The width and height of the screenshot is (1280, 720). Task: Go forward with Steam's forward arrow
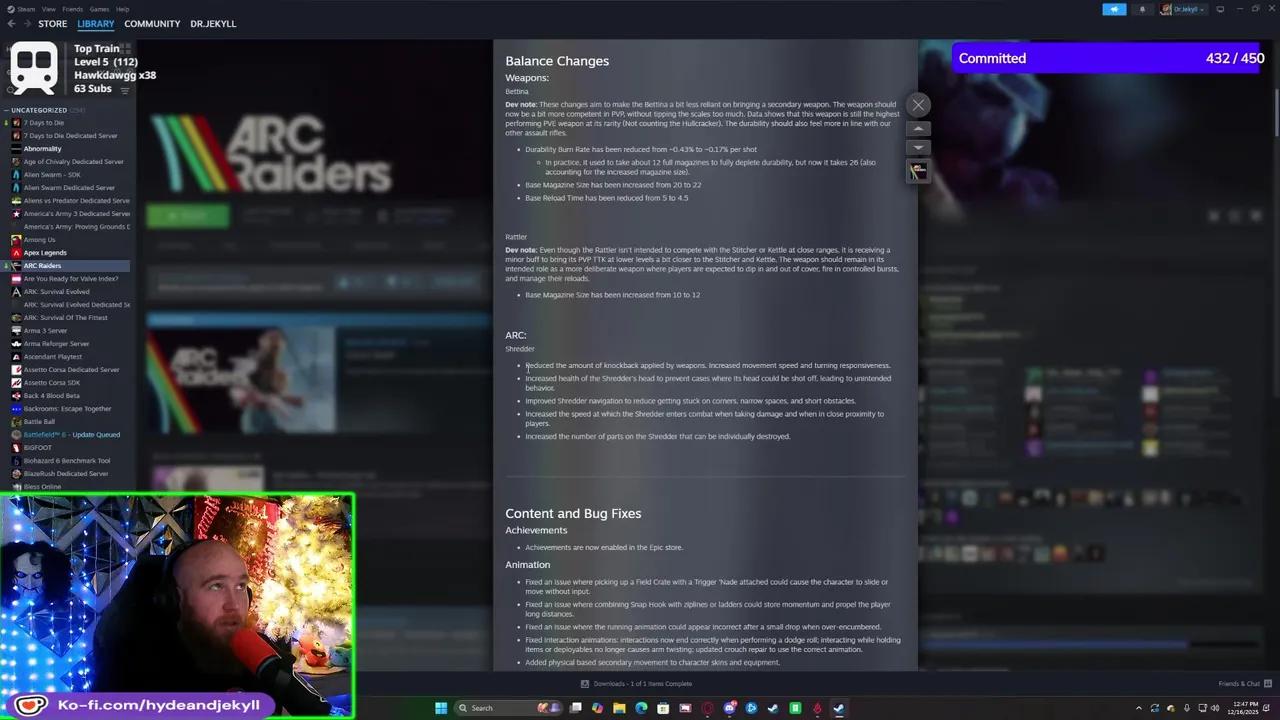[x=27, y=24]
